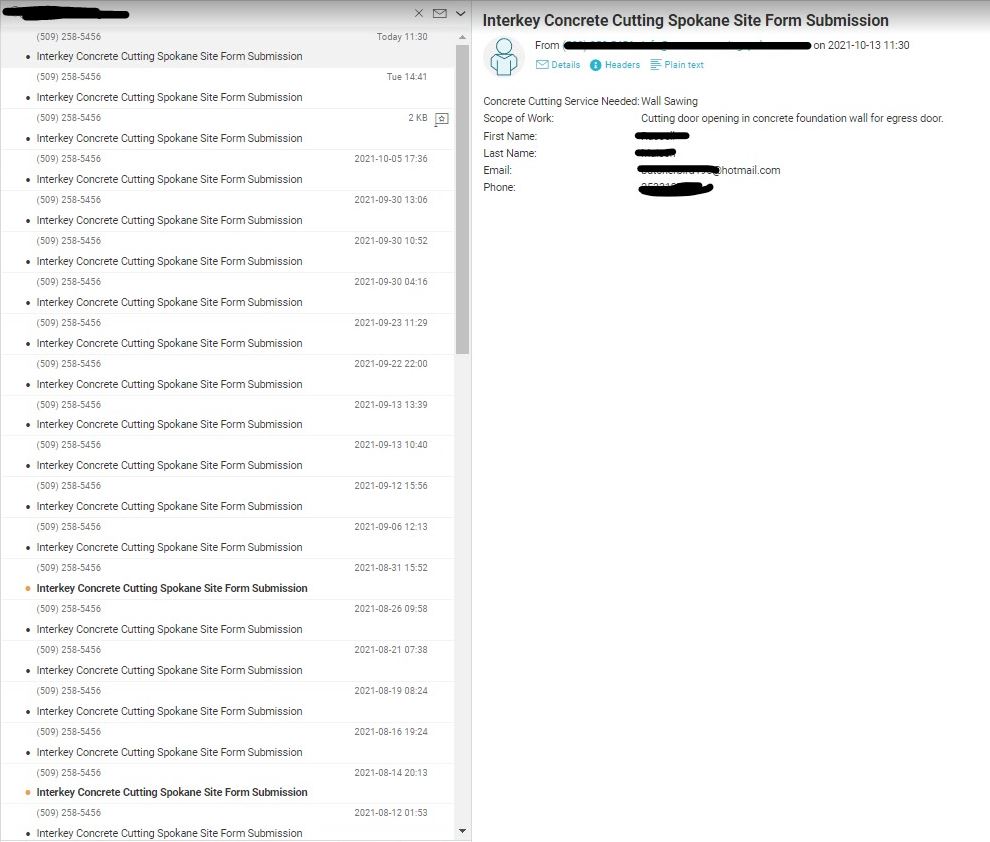This screenshot has height=842, width=990.
Task: Click the 'First Name:' label
Action: click(x=510, y=136)
